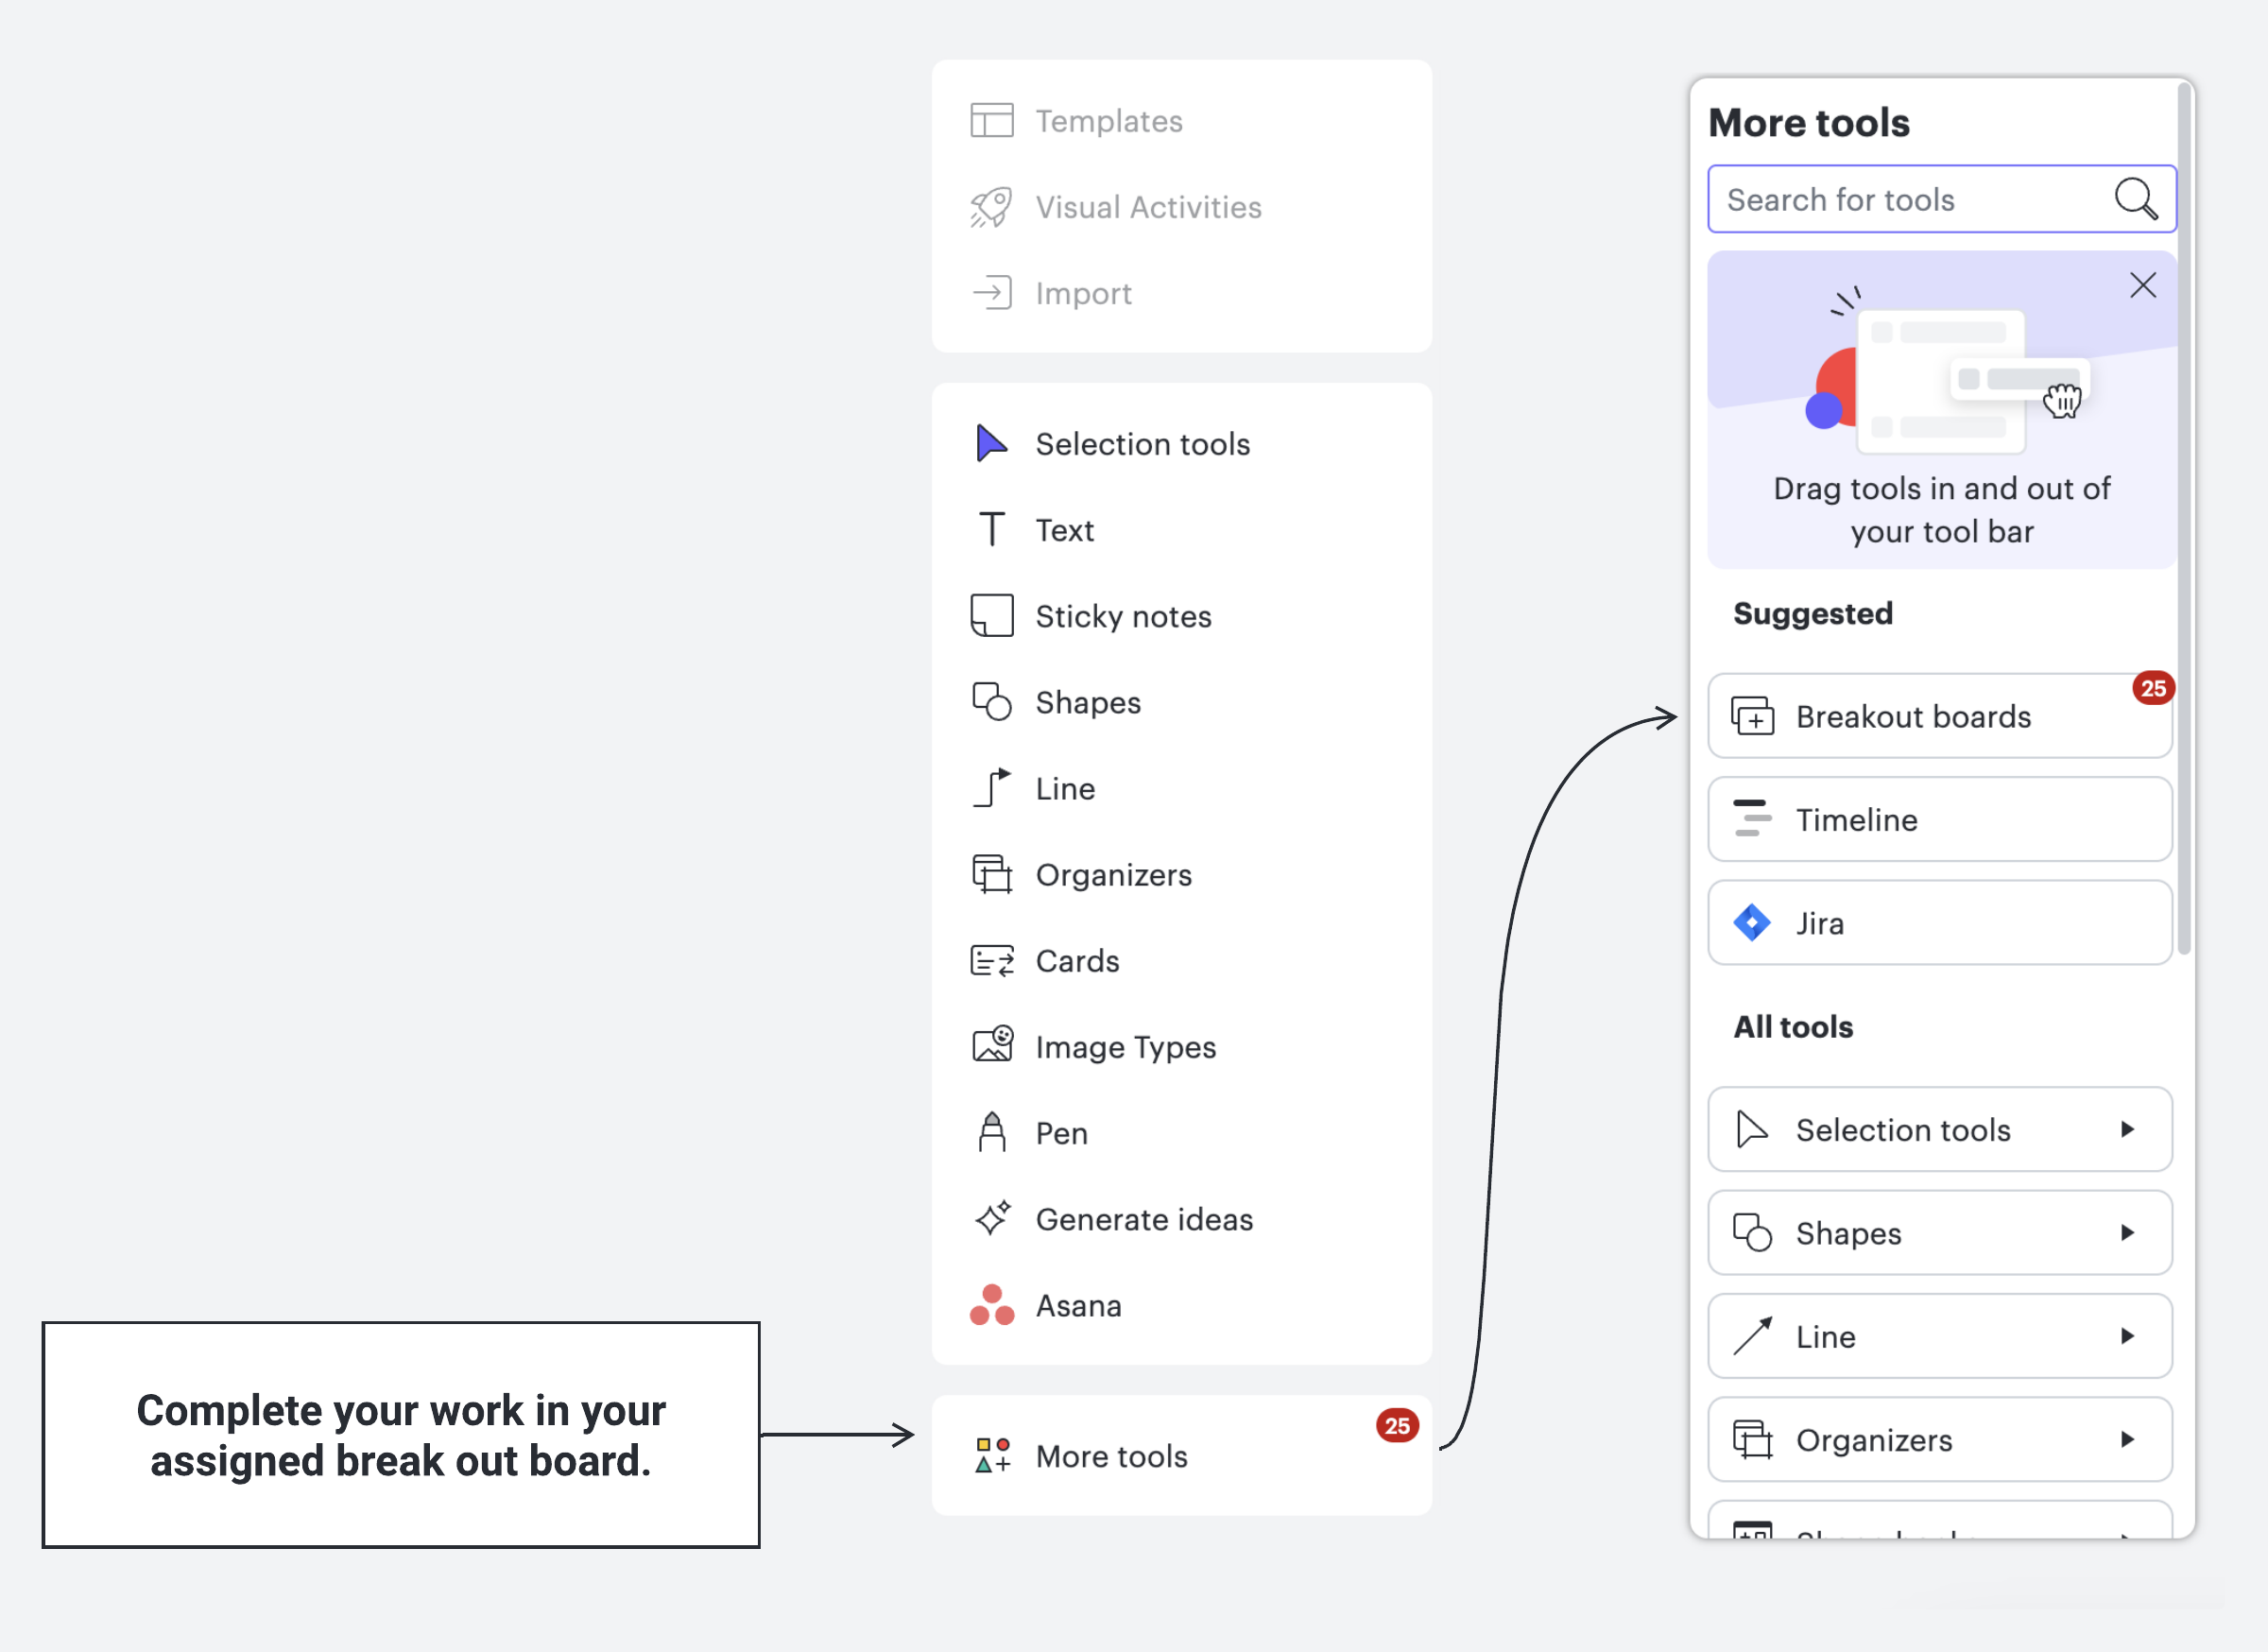Dismiss the drag tools tip banner
2268x1652 pixels.
pyautogui.click(x=2142, y=285)
